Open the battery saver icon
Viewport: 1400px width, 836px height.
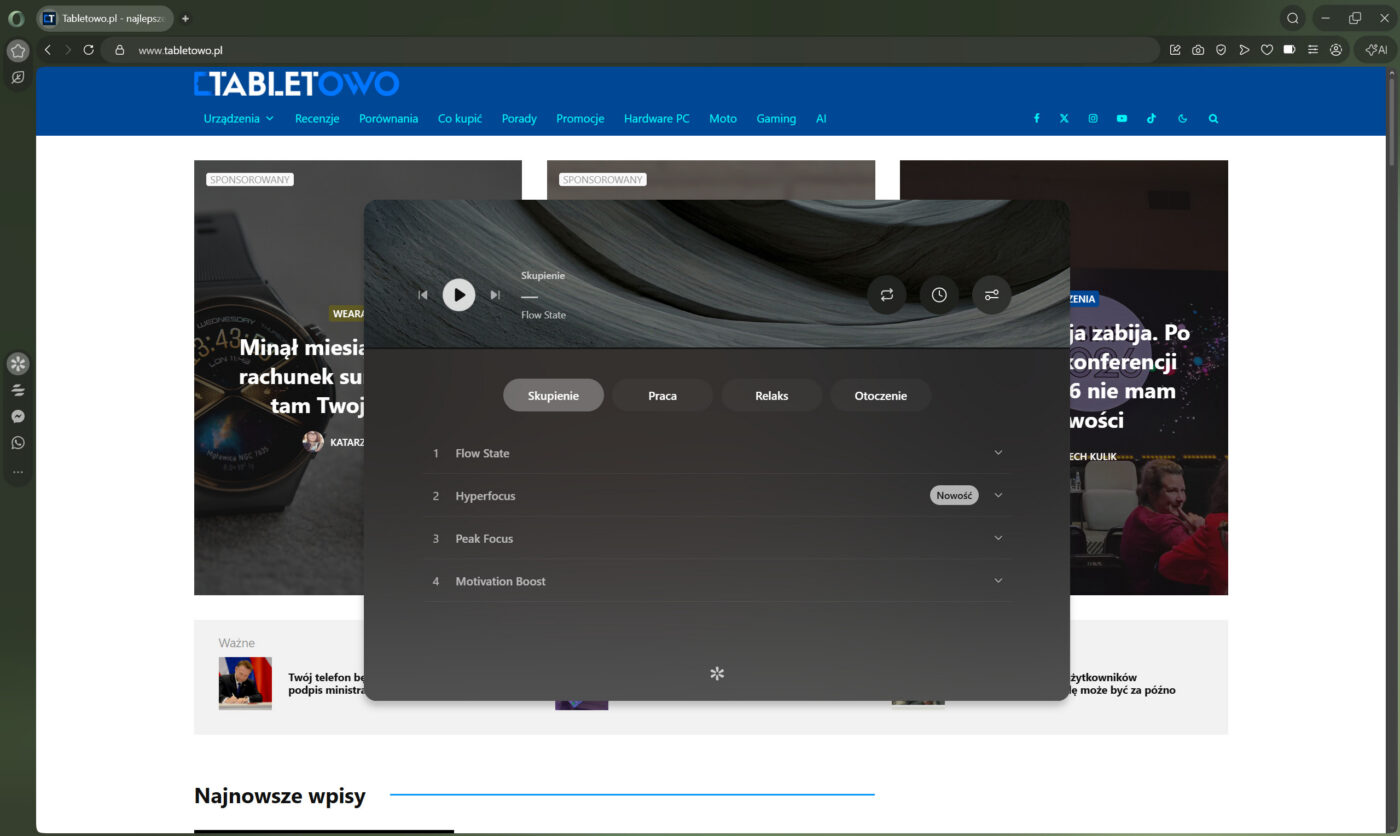point(1290,50)
